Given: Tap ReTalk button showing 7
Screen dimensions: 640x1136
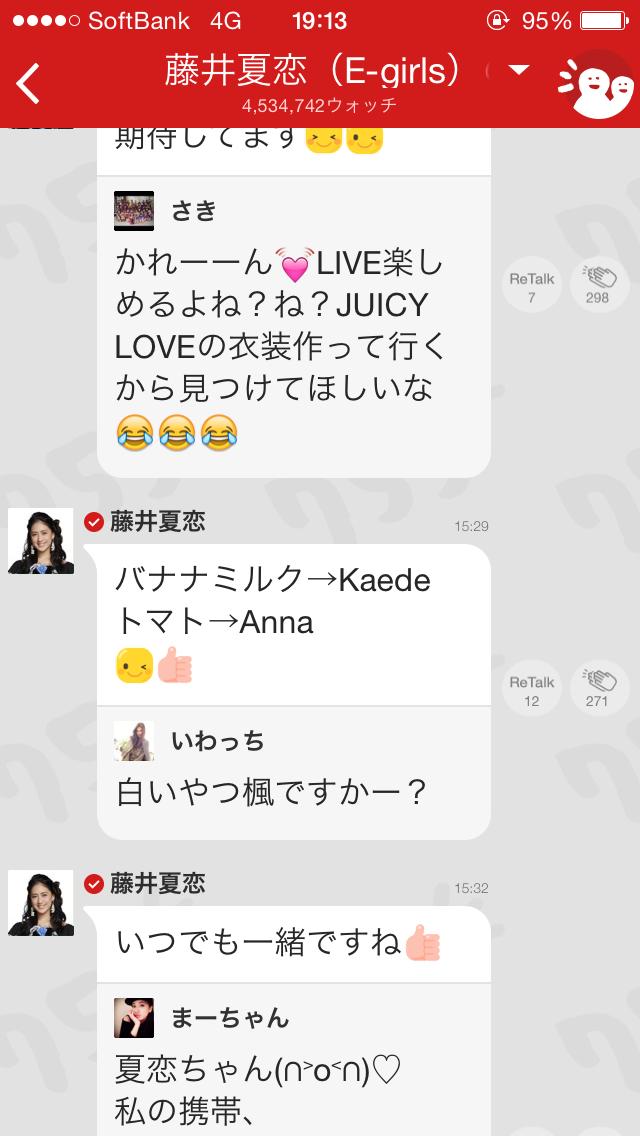Looking at the screenshot, I should coord(531,286).
